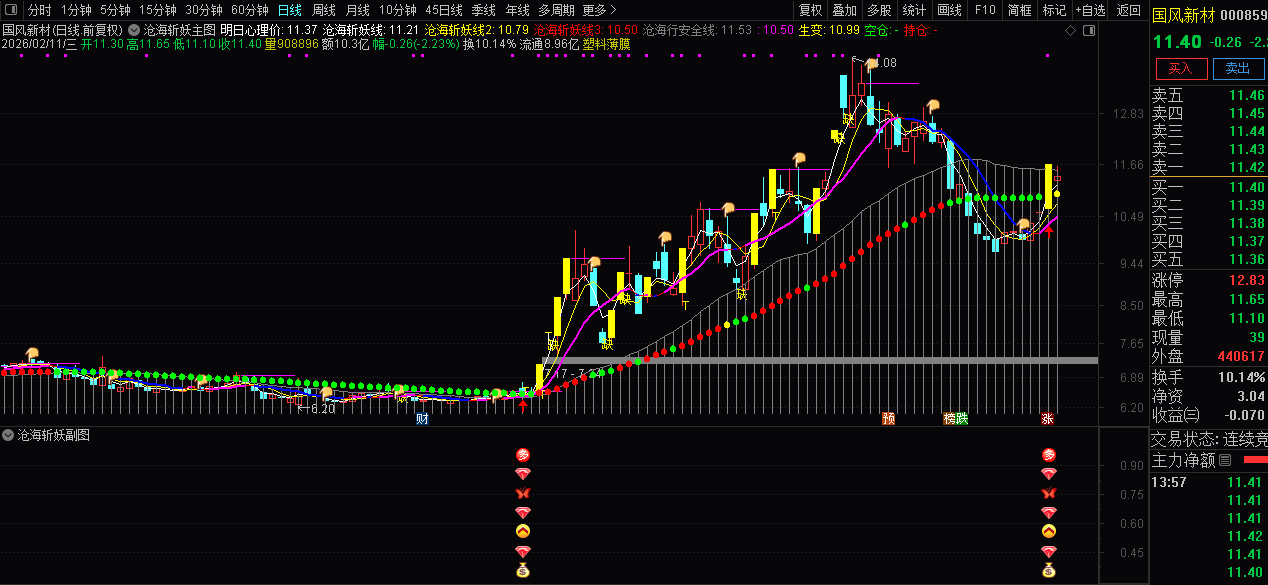Click the red 买入 buy button
The height and width of the screenshot is (585, 1268).
pyautogui.click(x=1181, y=68)
